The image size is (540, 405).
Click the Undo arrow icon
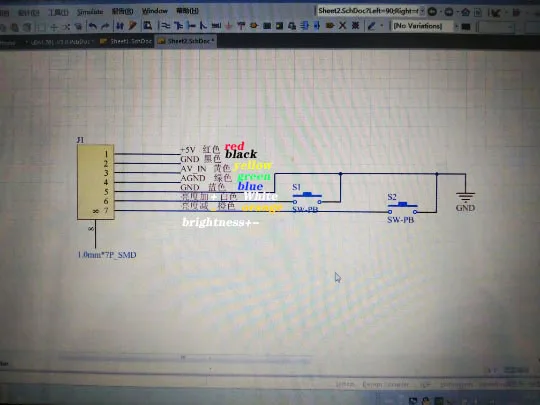[93, 26]
